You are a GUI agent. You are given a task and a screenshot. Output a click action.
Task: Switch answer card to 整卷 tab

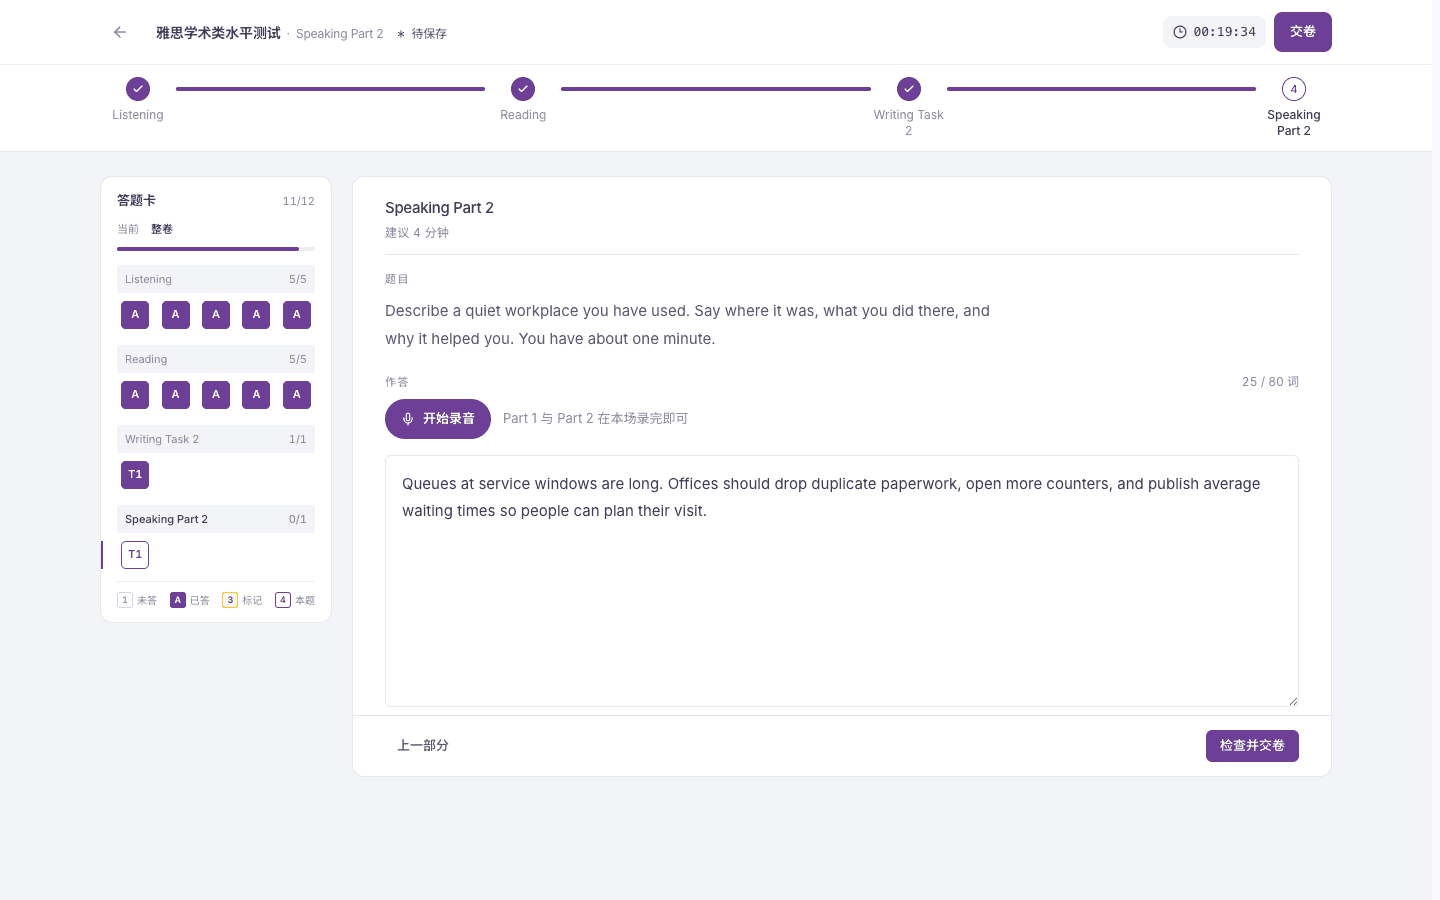tap(162, 229)
